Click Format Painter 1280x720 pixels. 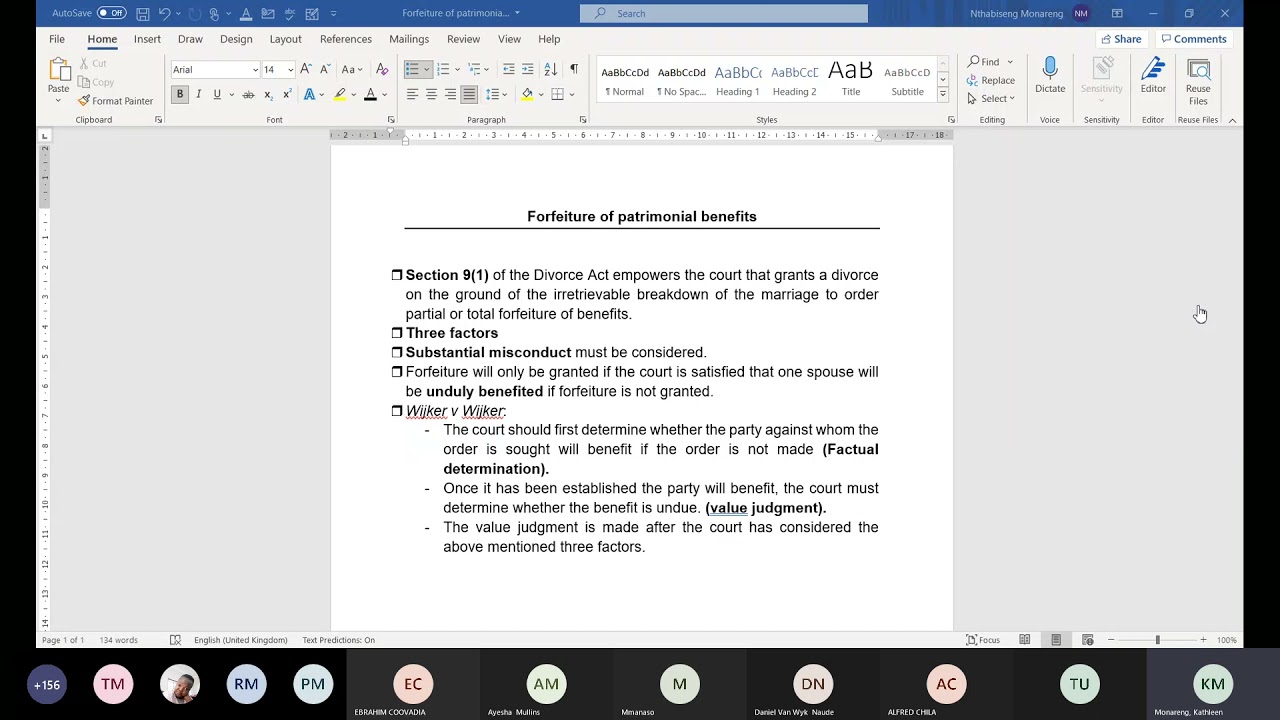point(116,101)
